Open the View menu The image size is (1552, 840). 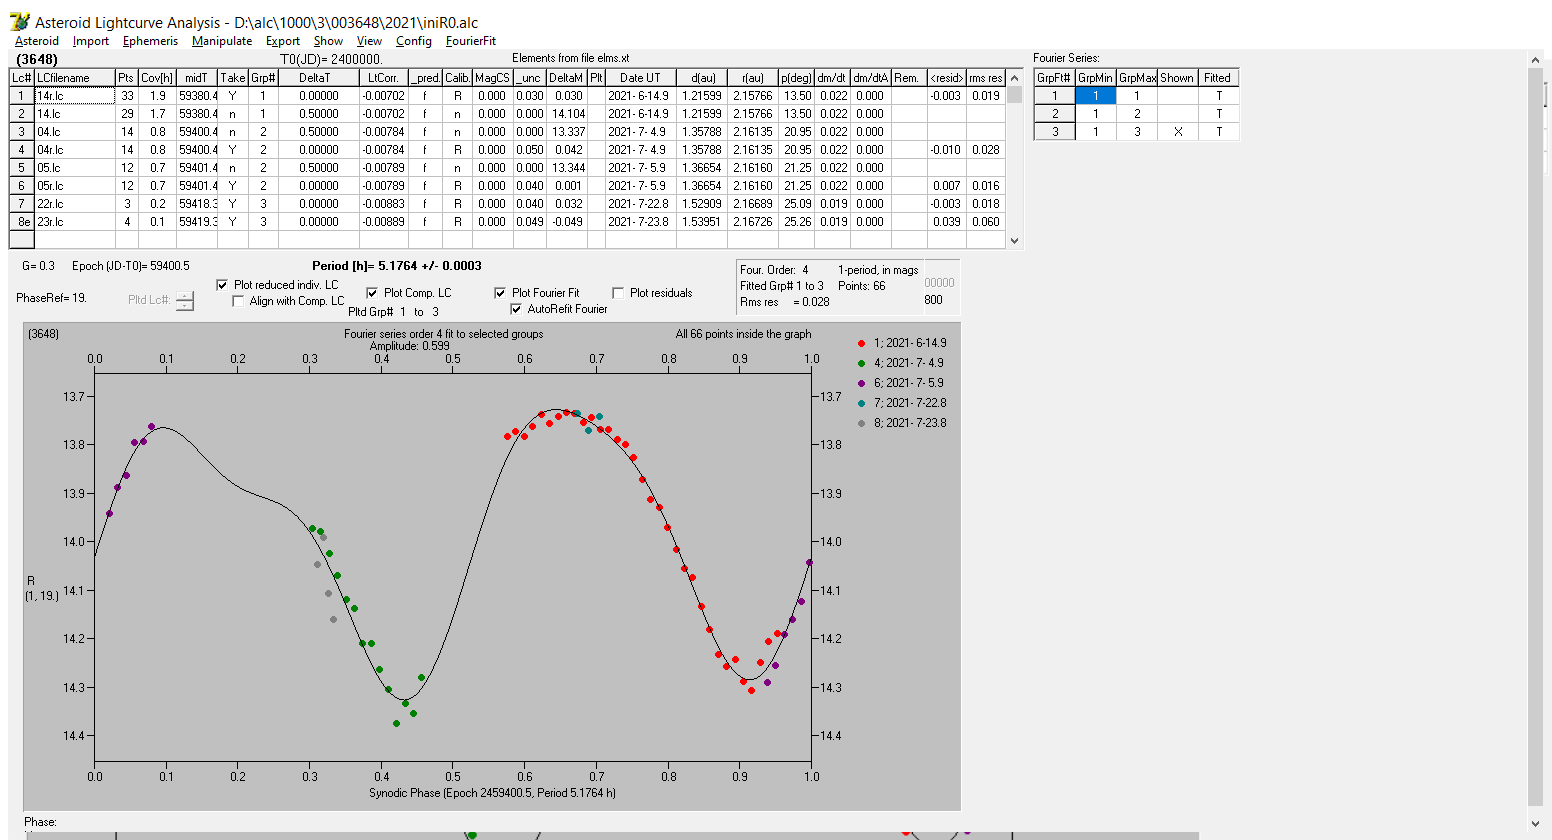click(369, 41)
